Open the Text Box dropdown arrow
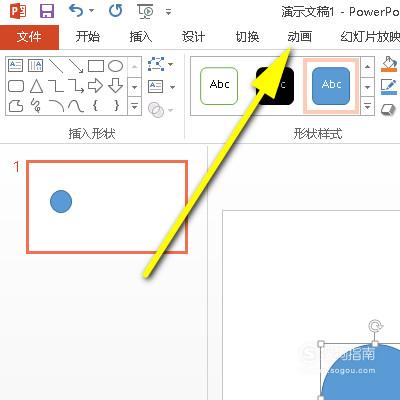 click(x=172, y=87)
